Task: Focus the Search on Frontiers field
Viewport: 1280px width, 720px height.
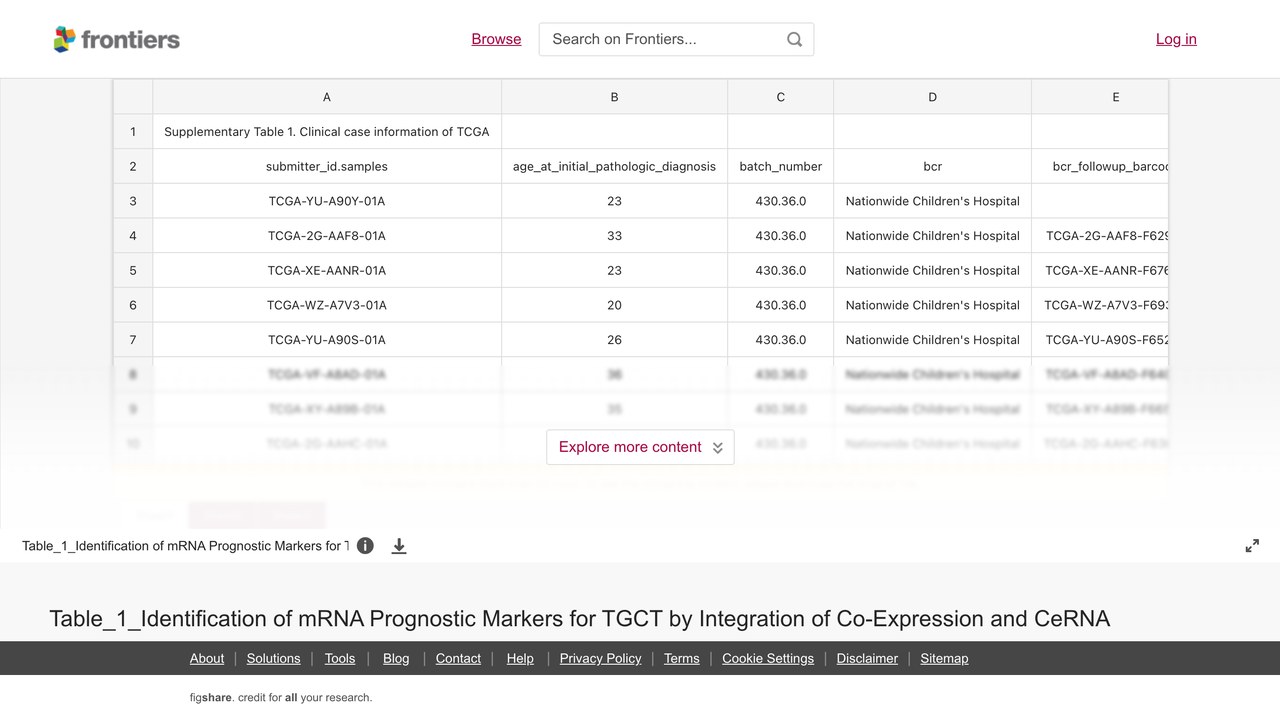Action: click(x=676, y=39)
